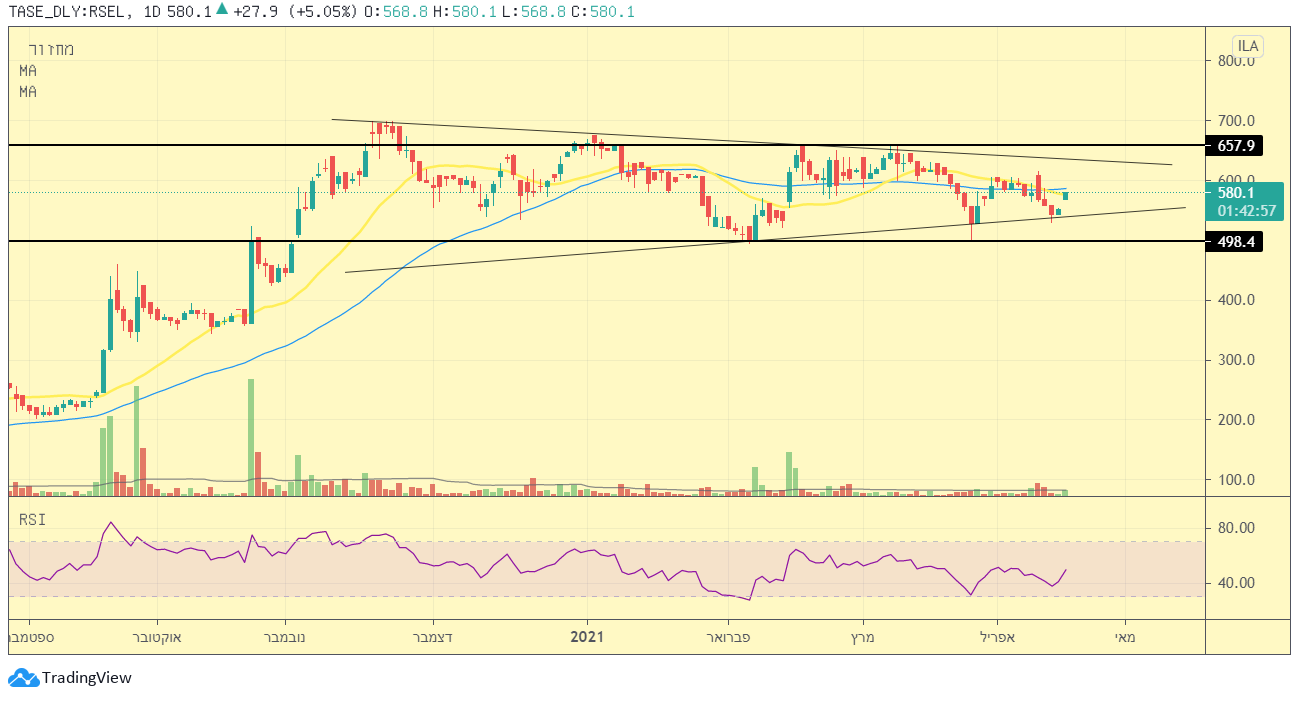Click the אפריל time axis label

996,636
